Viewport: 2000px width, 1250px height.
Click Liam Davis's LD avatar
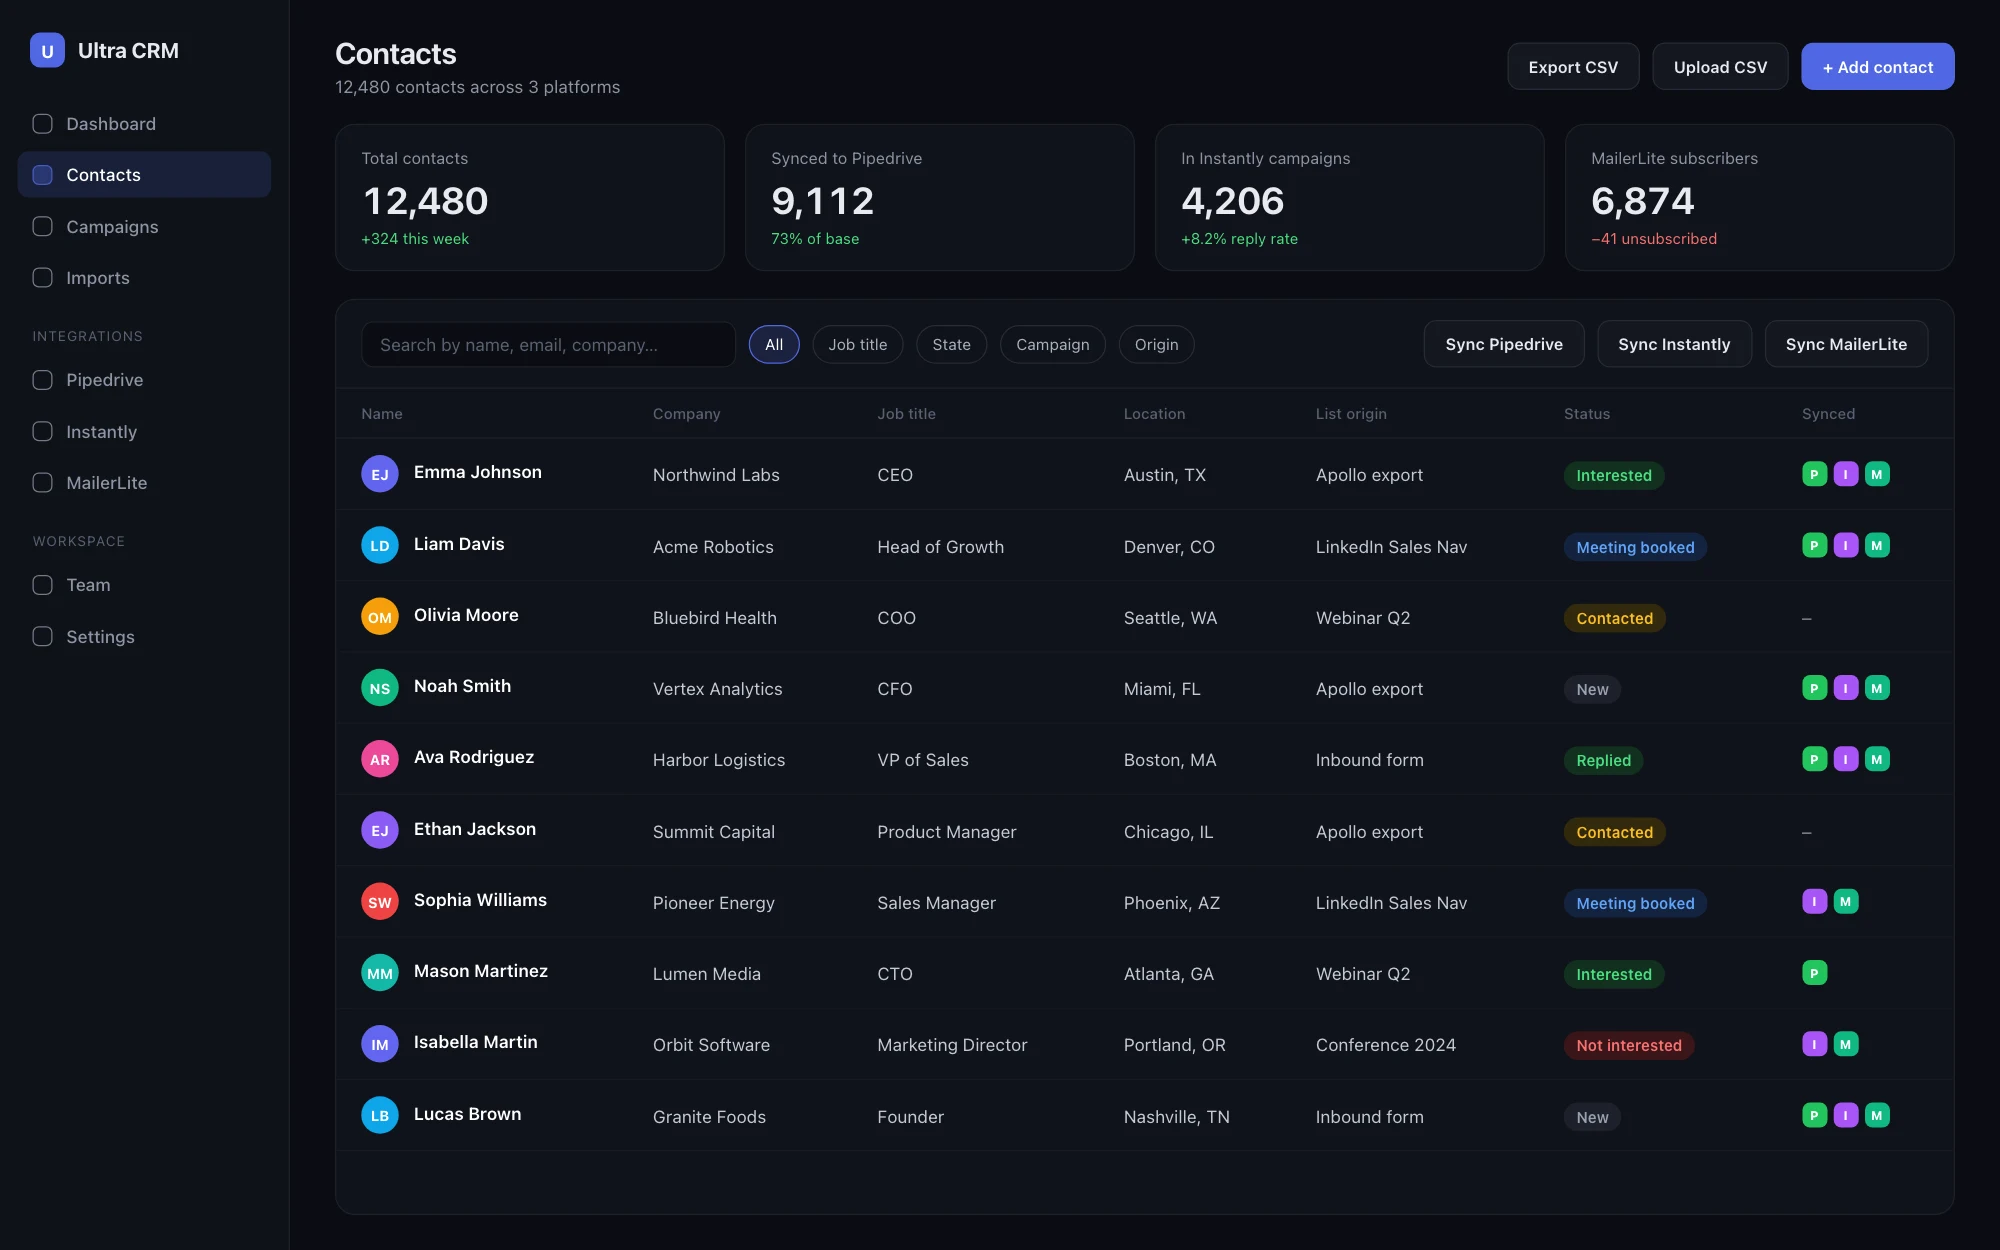pyautogui.click(x=380, y=545)
